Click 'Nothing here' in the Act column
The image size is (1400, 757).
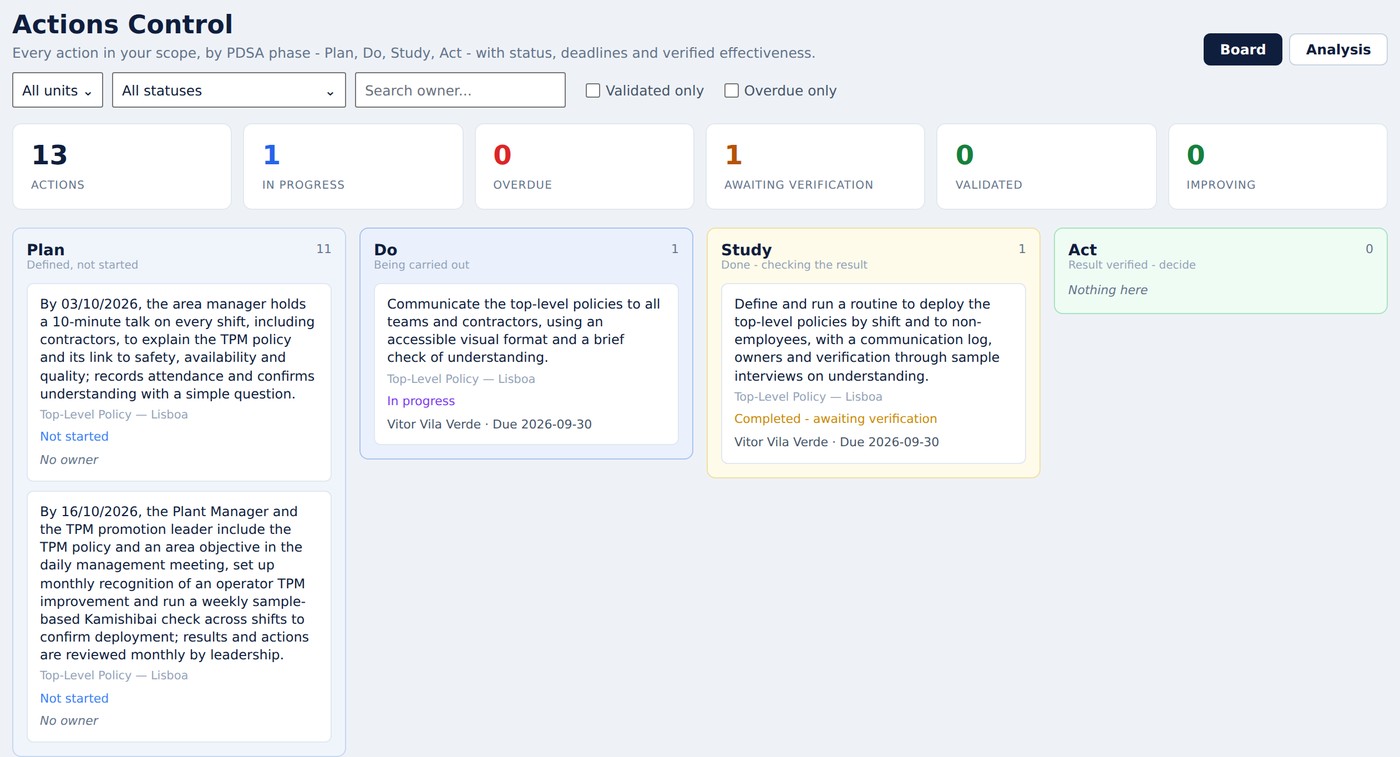(1108, 290)
